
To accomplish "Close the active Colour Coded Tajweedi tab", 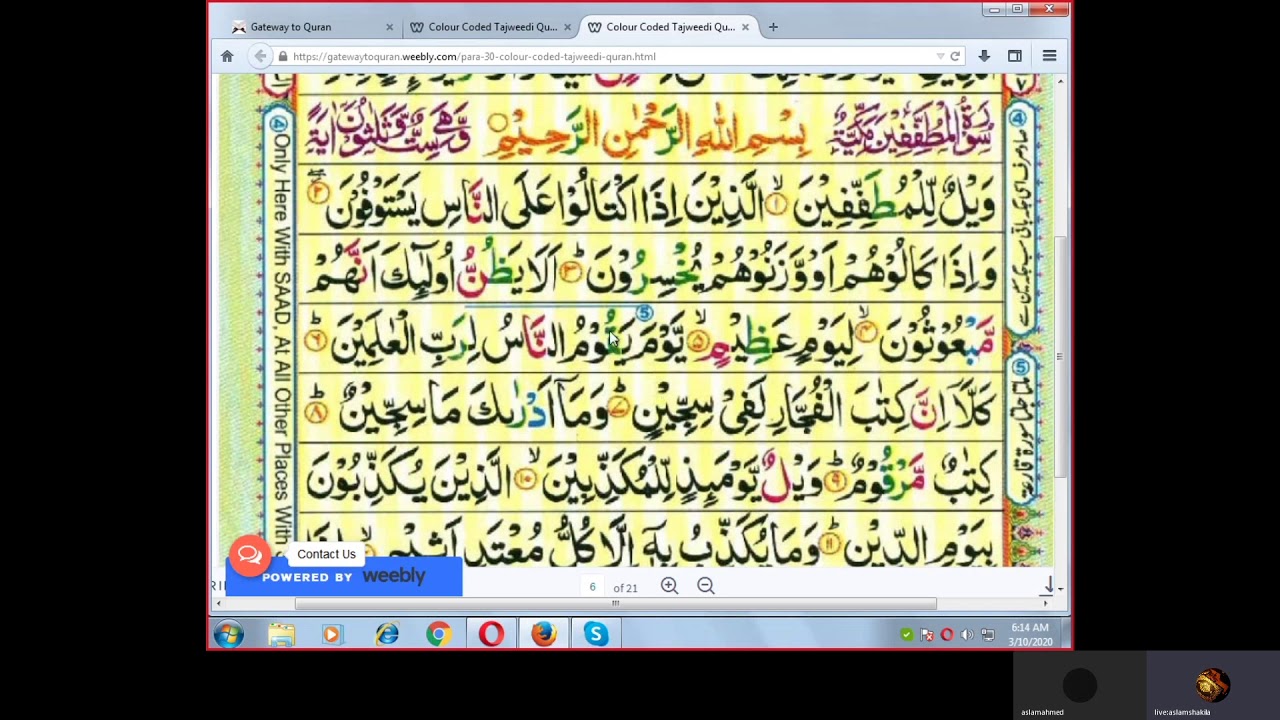I will 745,27.
